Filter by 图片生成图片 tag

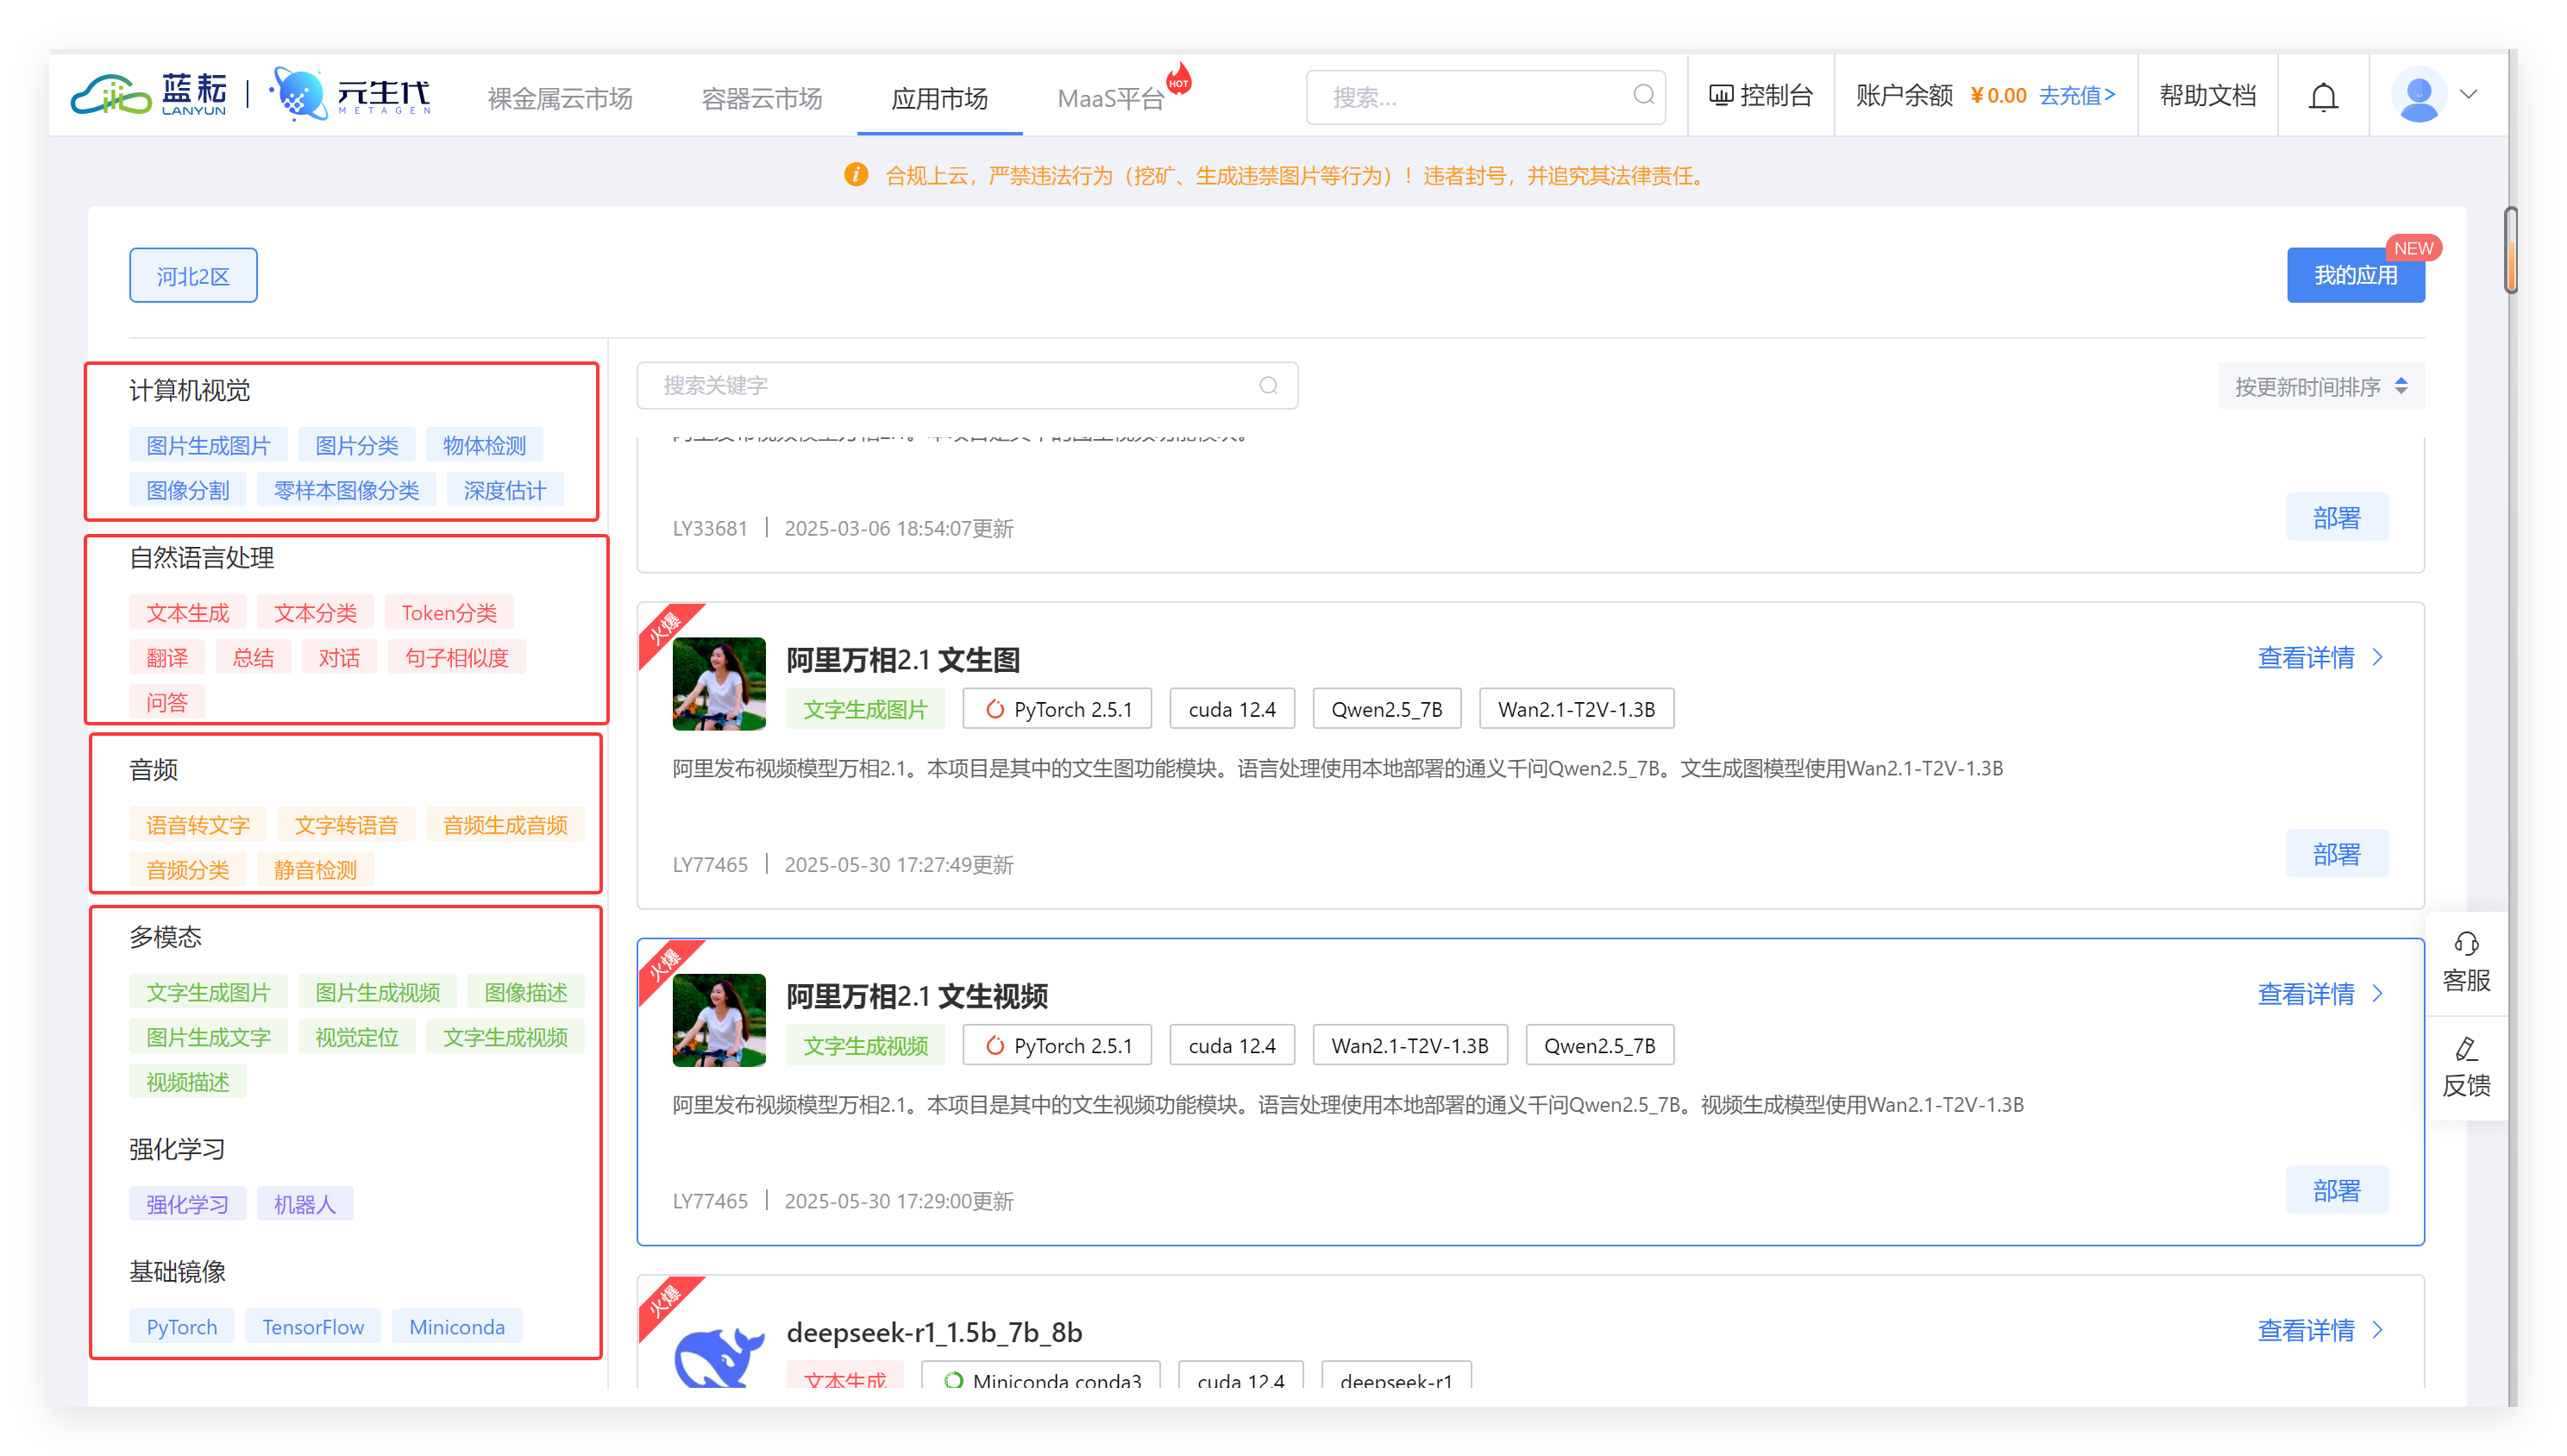[208, 446]
